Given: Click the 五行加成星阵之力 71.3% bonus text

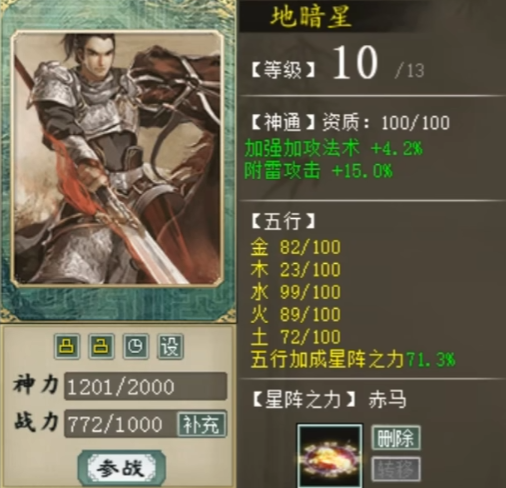Looking at the screenshot, I should [x=353, y=360].
